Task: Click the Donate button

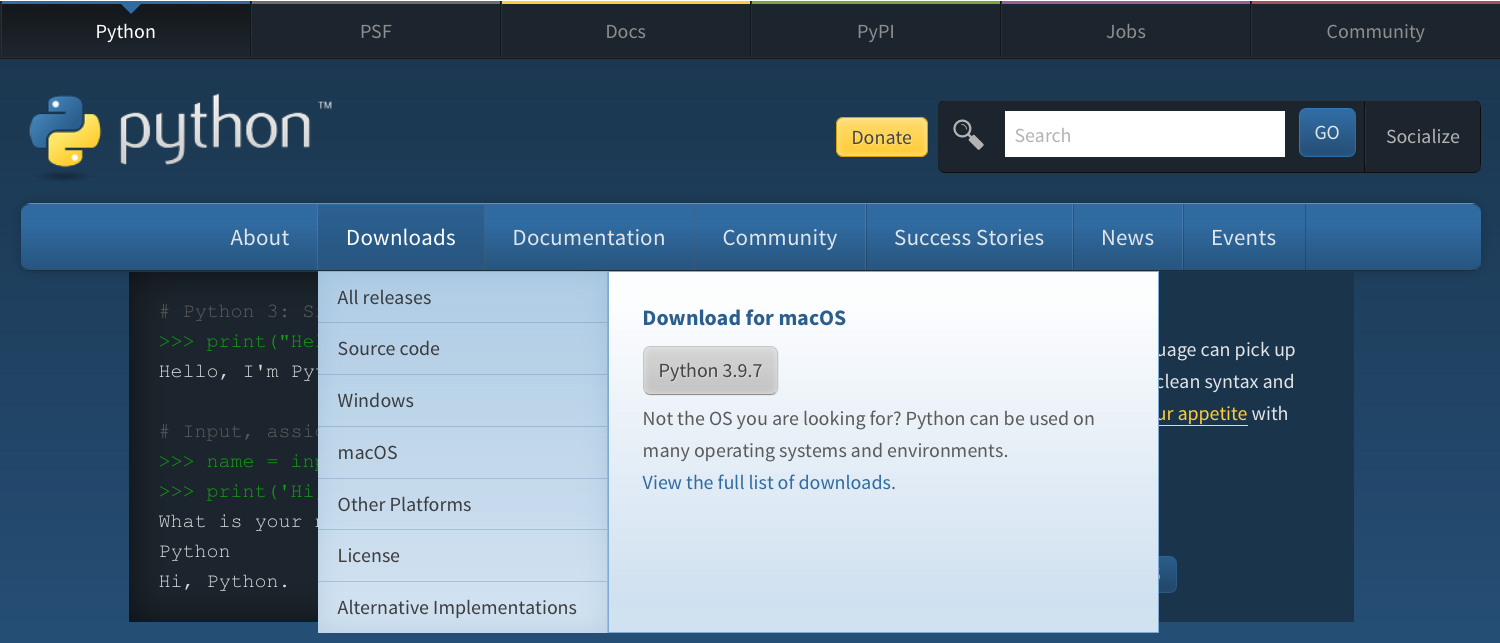Action: click(x=881, y=137)
